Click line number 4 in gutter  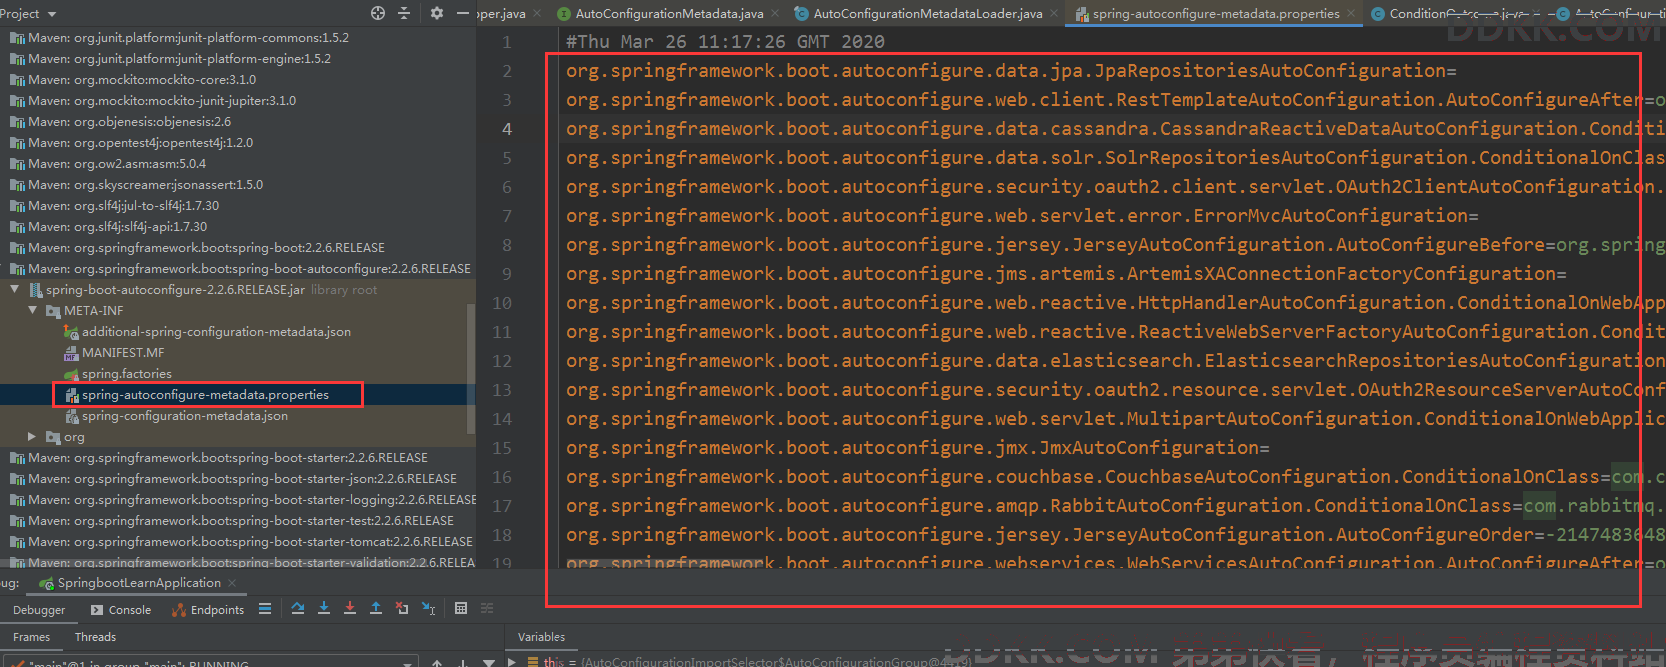point(507,129)
